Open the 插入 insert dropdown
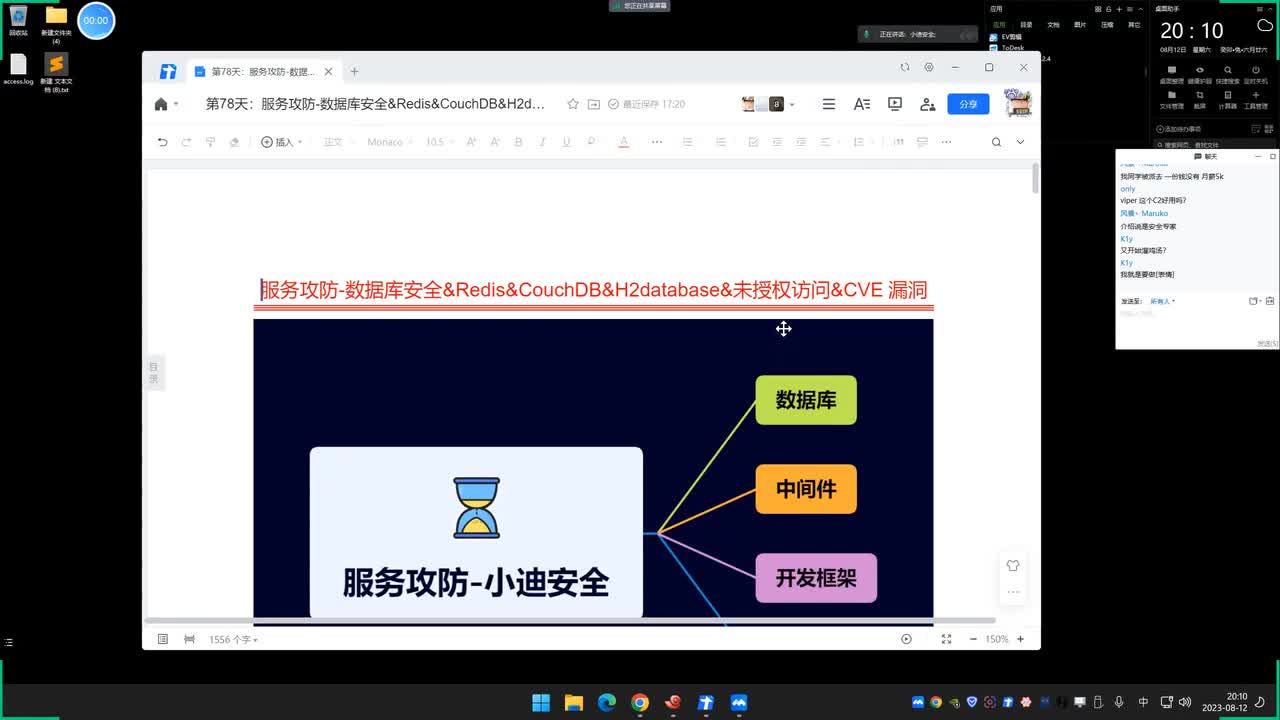 [281, 142]
